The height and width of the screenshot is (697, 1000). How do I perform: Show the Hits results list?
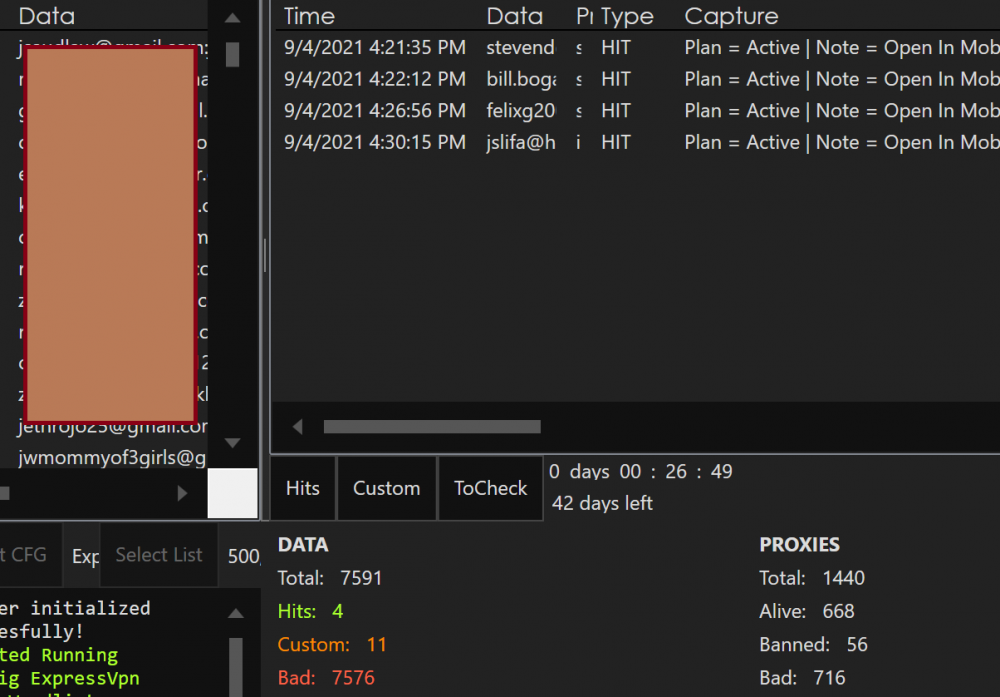click(303, 488)
